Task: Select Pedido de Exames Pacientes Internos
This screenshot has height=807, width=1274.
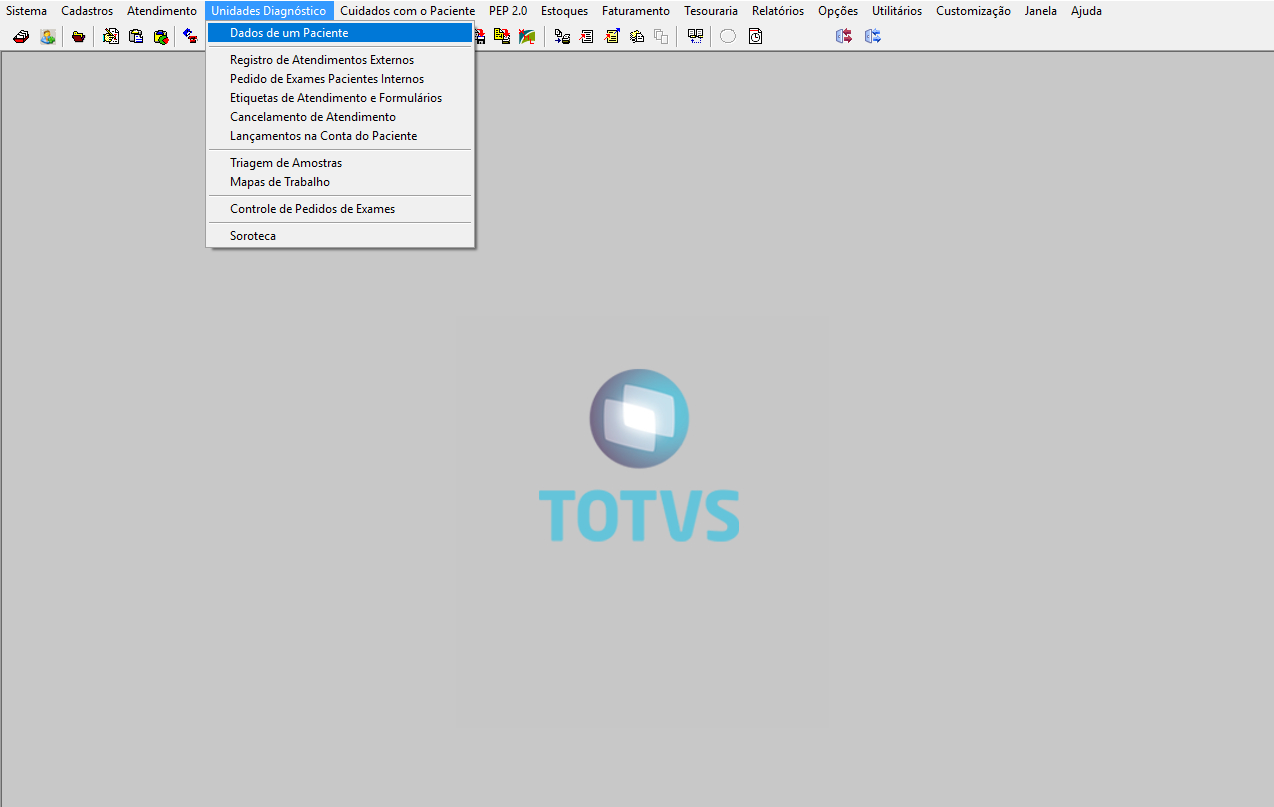Action: 339,79
